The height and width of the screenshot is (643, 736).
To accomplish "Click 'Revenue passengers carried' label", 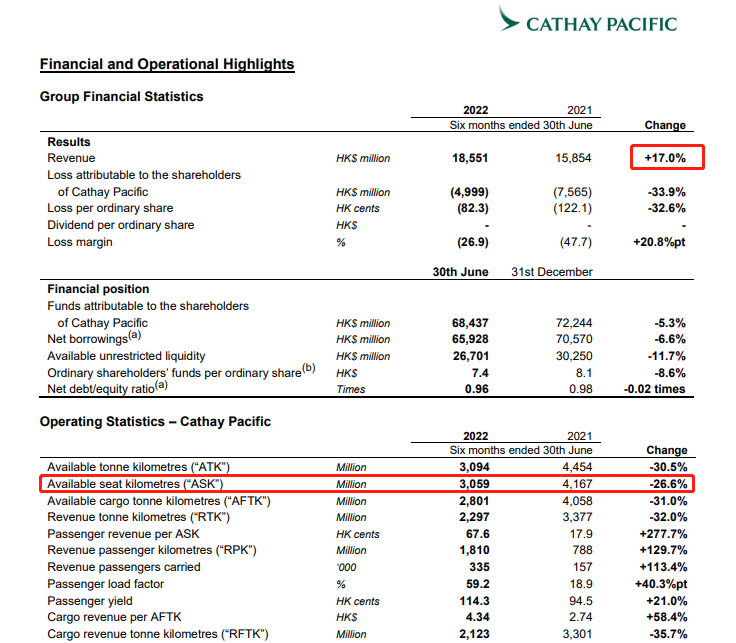I will click(x=124, y=567).
